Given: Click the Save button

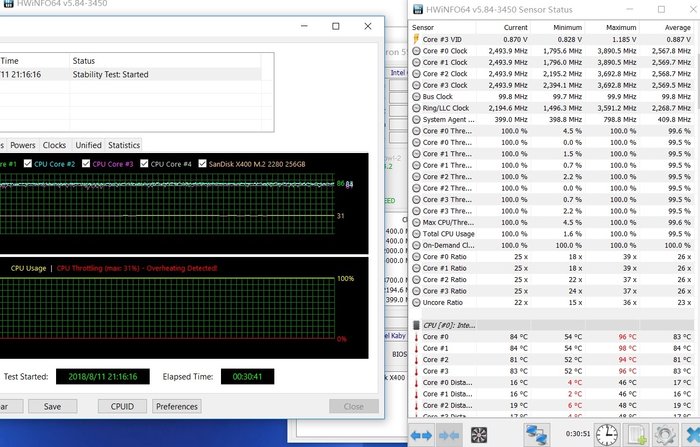Looking at the screenshot, I should pos(52,407).
